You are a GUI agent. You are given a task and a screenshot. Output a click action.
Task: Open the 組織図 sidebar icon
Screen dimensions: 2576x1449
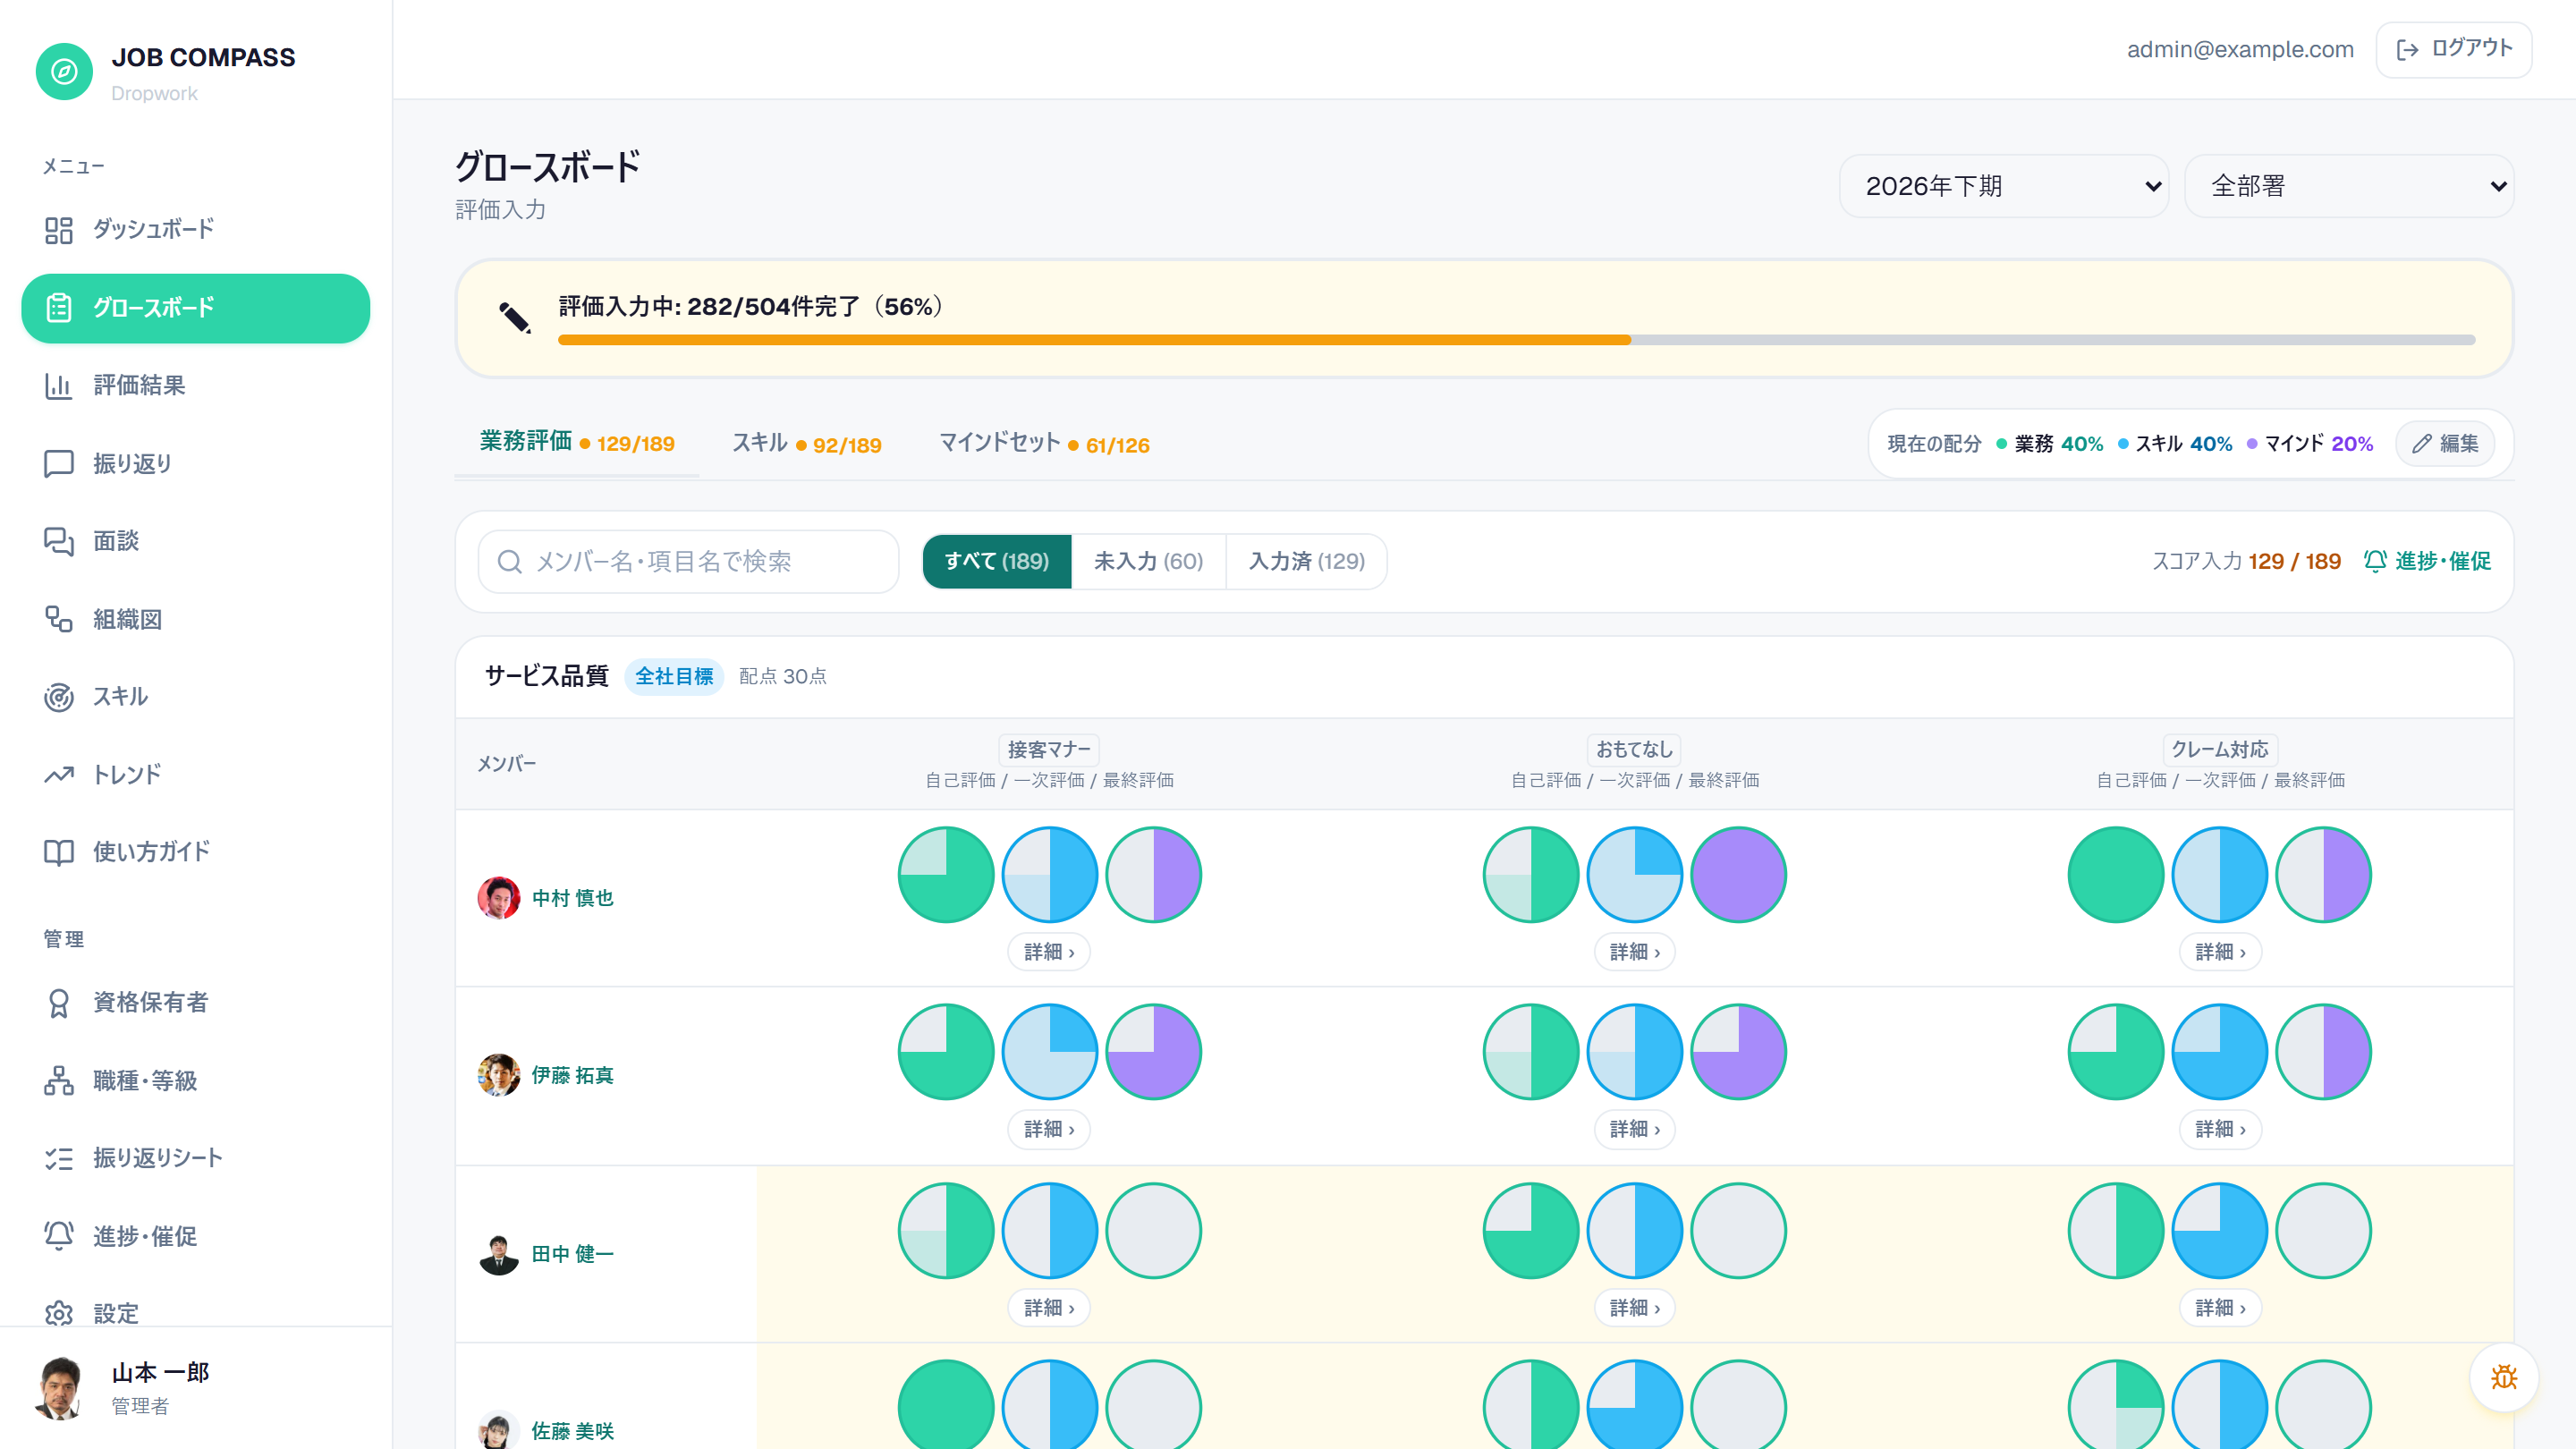pyautogui.click(x=59, y=619)
